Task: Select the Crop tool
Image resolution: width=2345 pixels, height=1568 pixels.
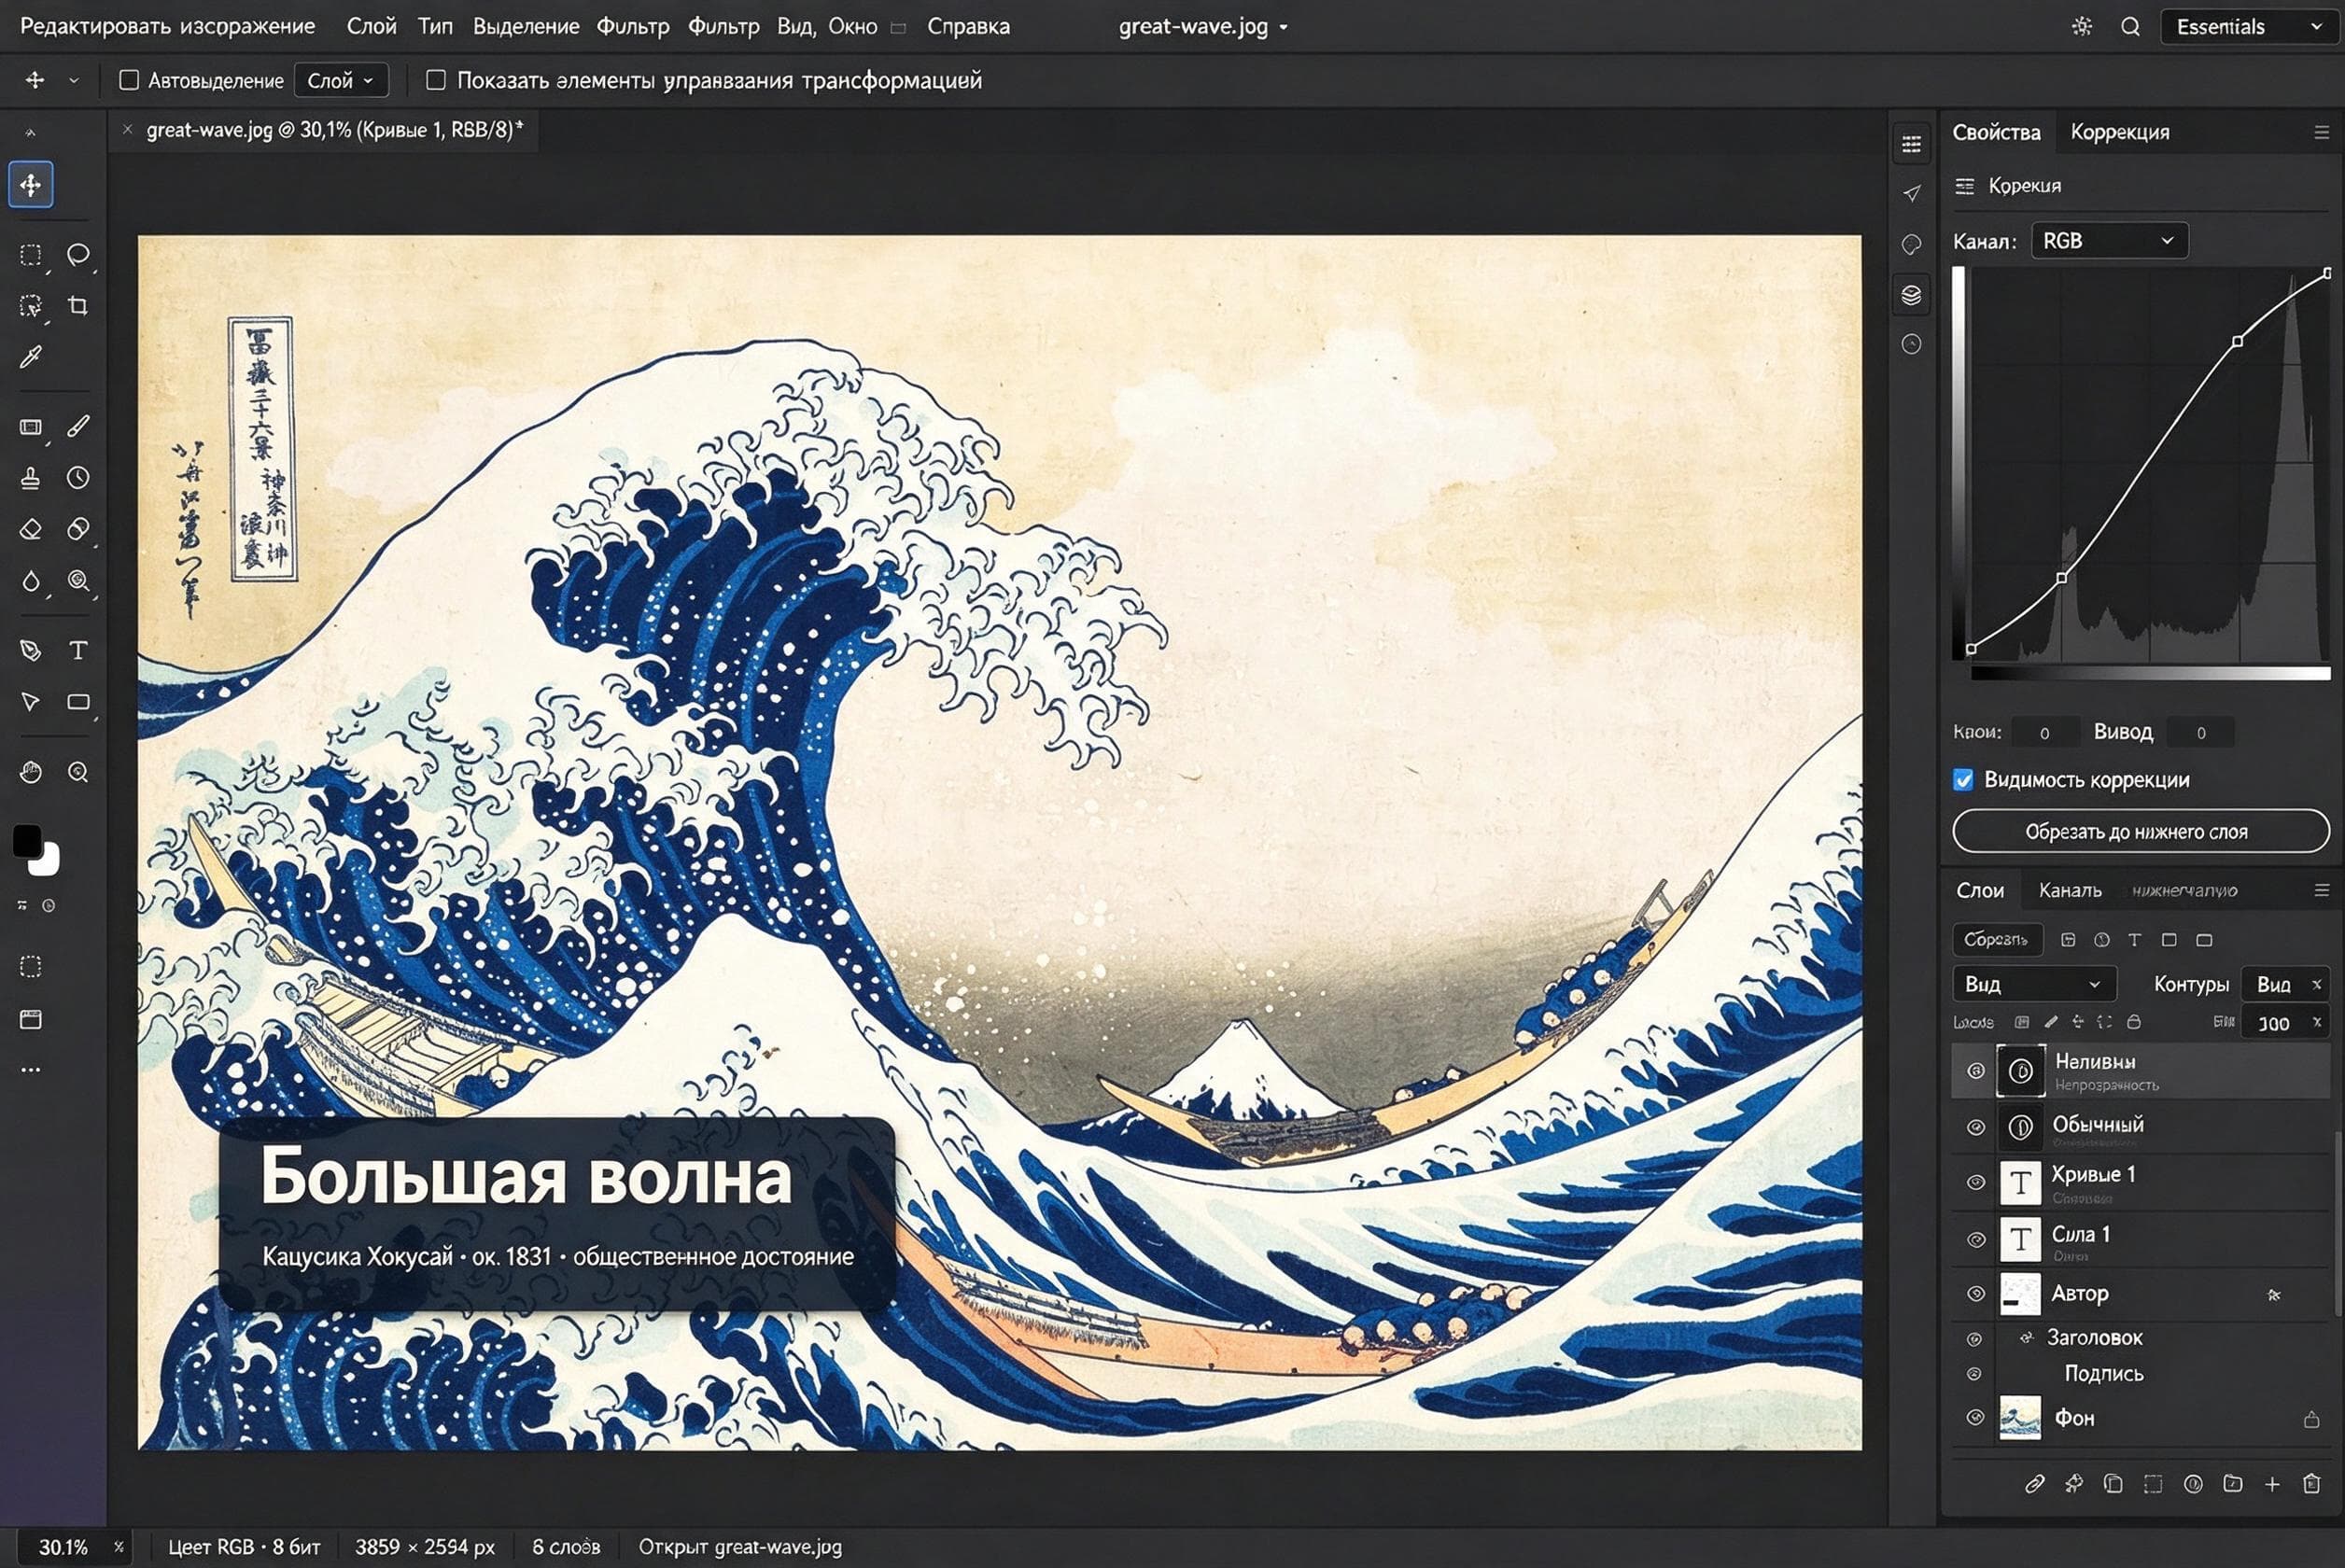Action: pos(78,305)
